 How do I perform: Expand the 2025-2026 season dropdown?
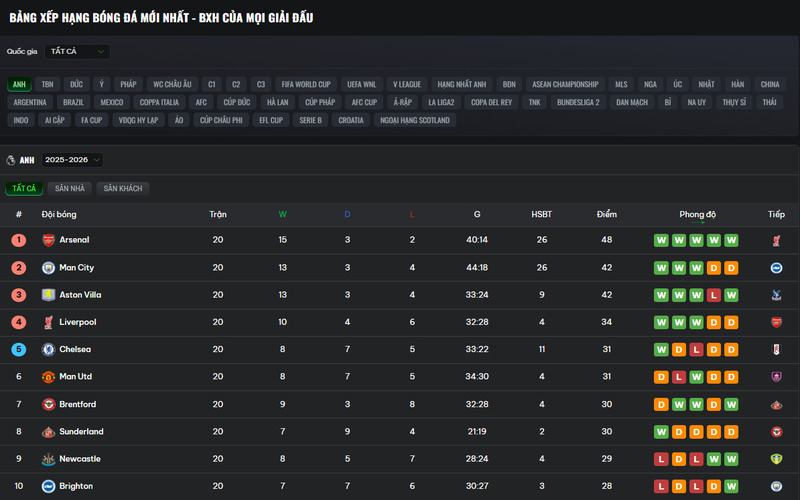(x=73, y=160)
